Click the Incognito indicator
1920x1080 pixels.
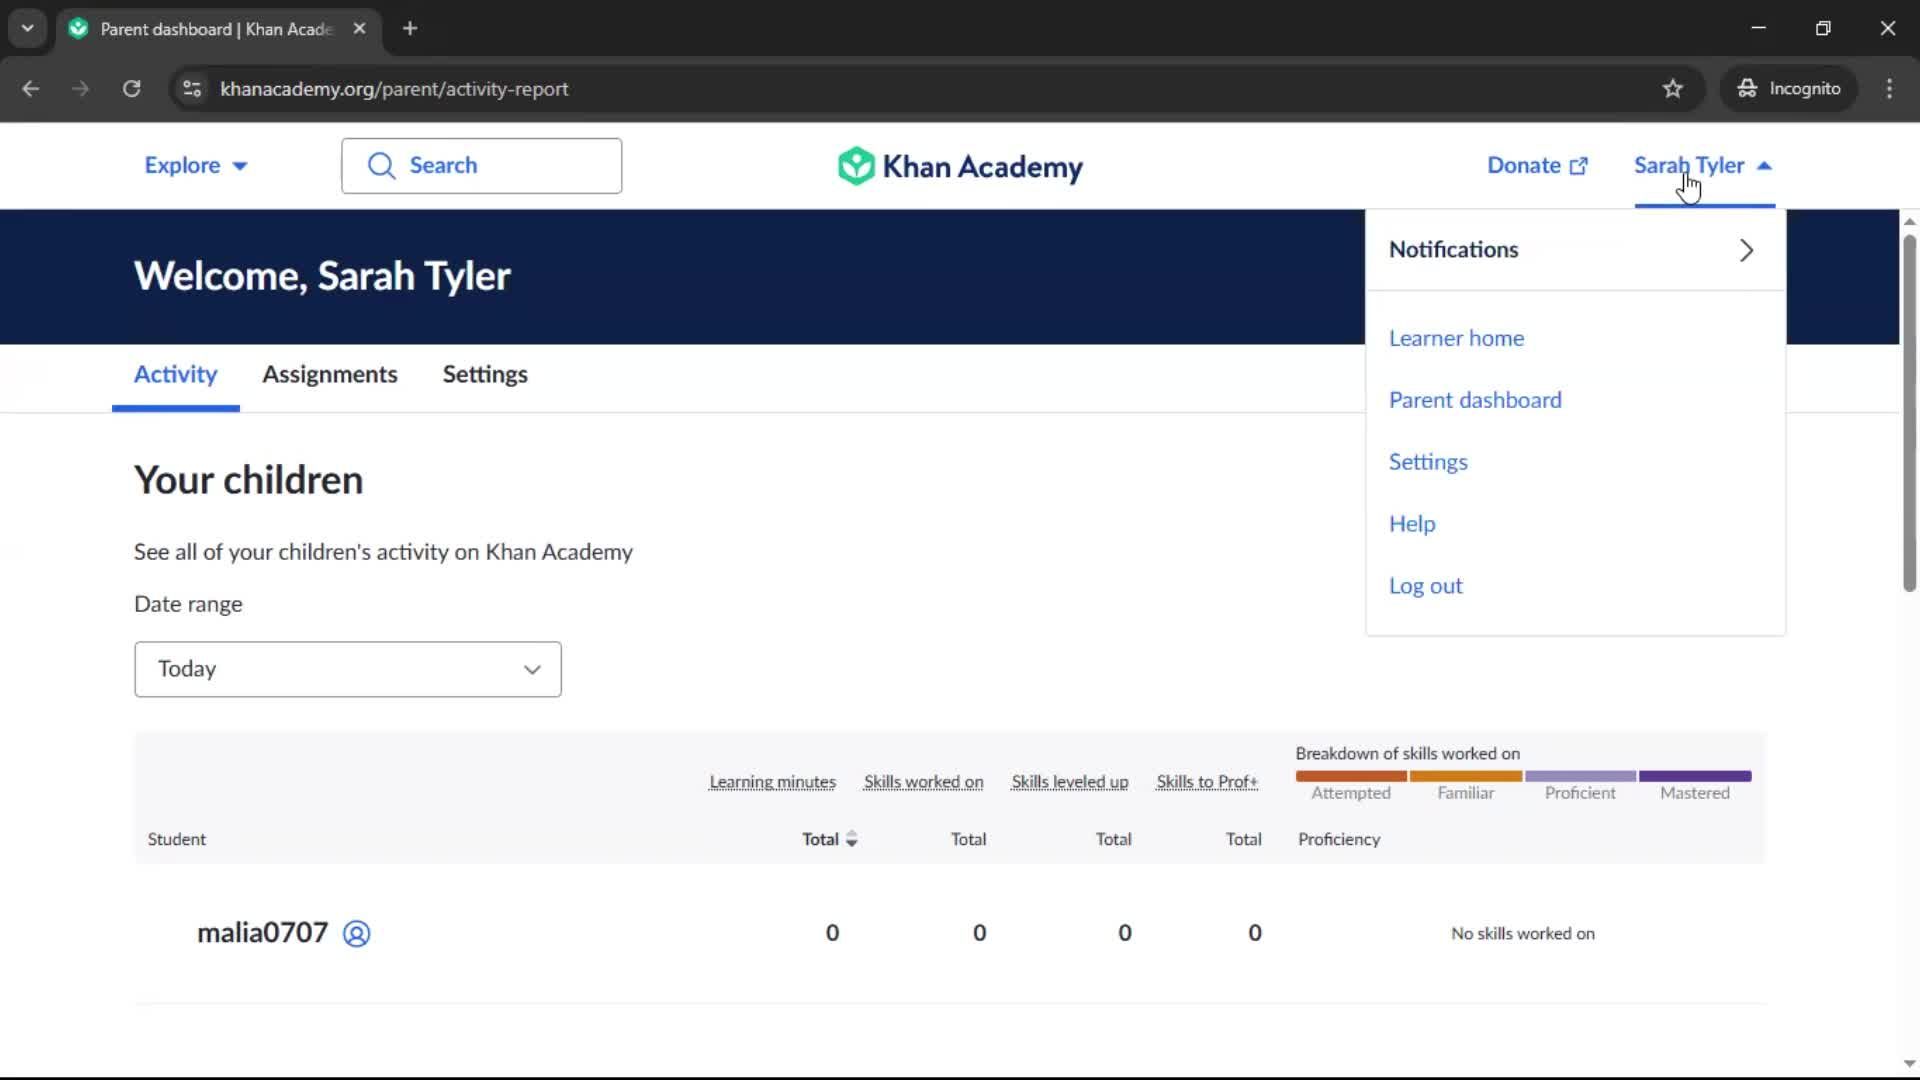tap(1789, 89)
